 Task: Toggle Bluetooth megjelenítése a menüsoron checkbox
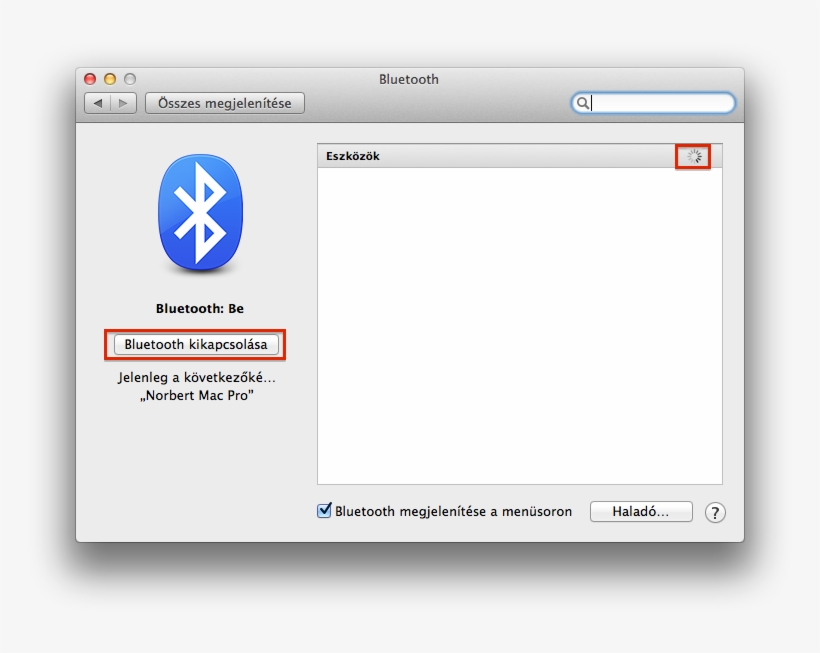[x=324, y=510]
